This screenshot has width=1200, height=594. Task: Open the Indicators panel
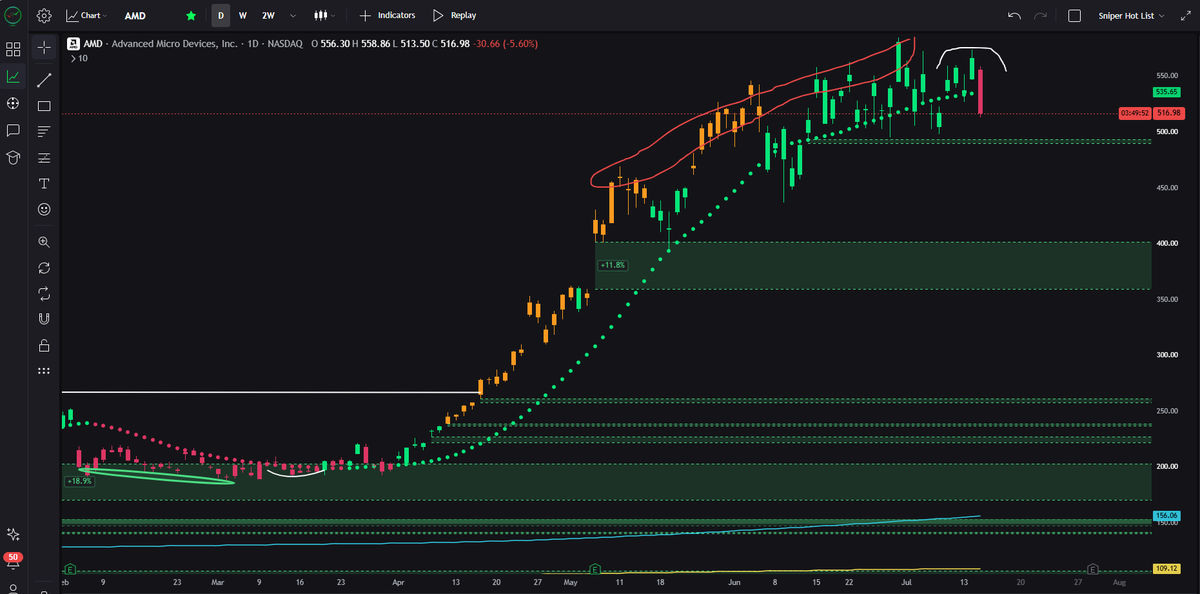point(387,16)
